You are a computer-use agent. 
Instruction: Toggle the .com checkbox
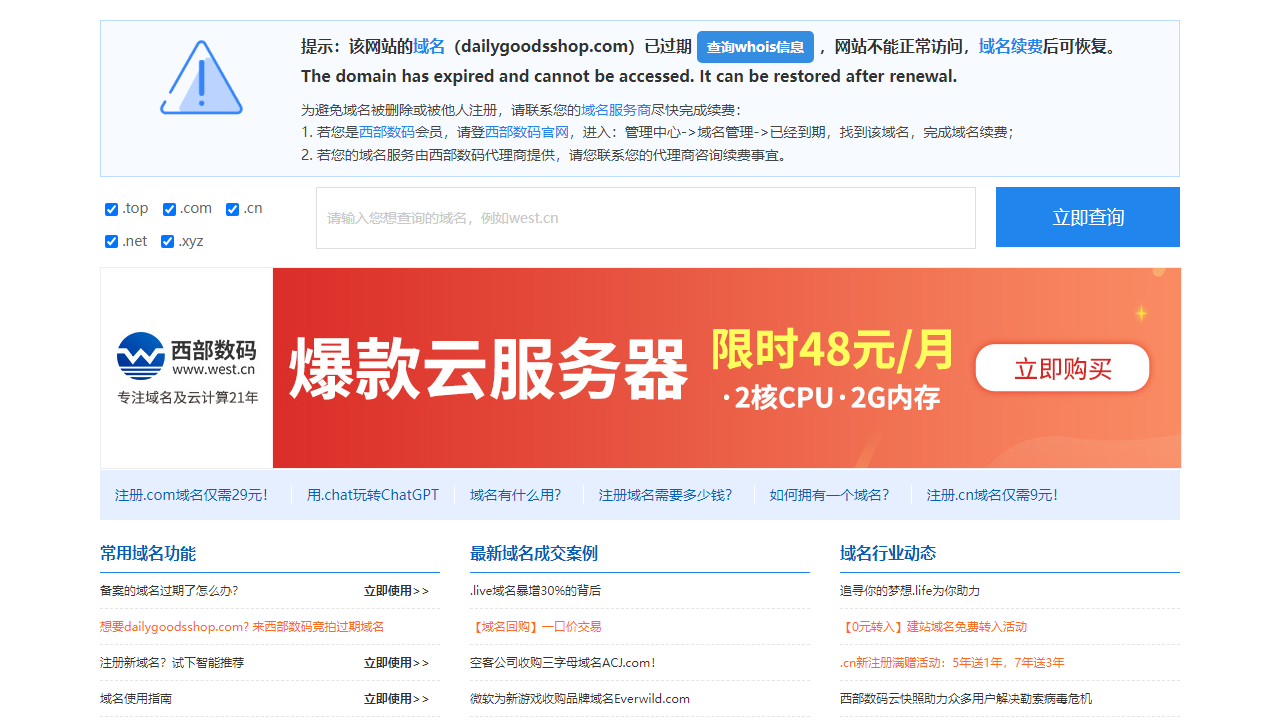(x=169, y=209)
